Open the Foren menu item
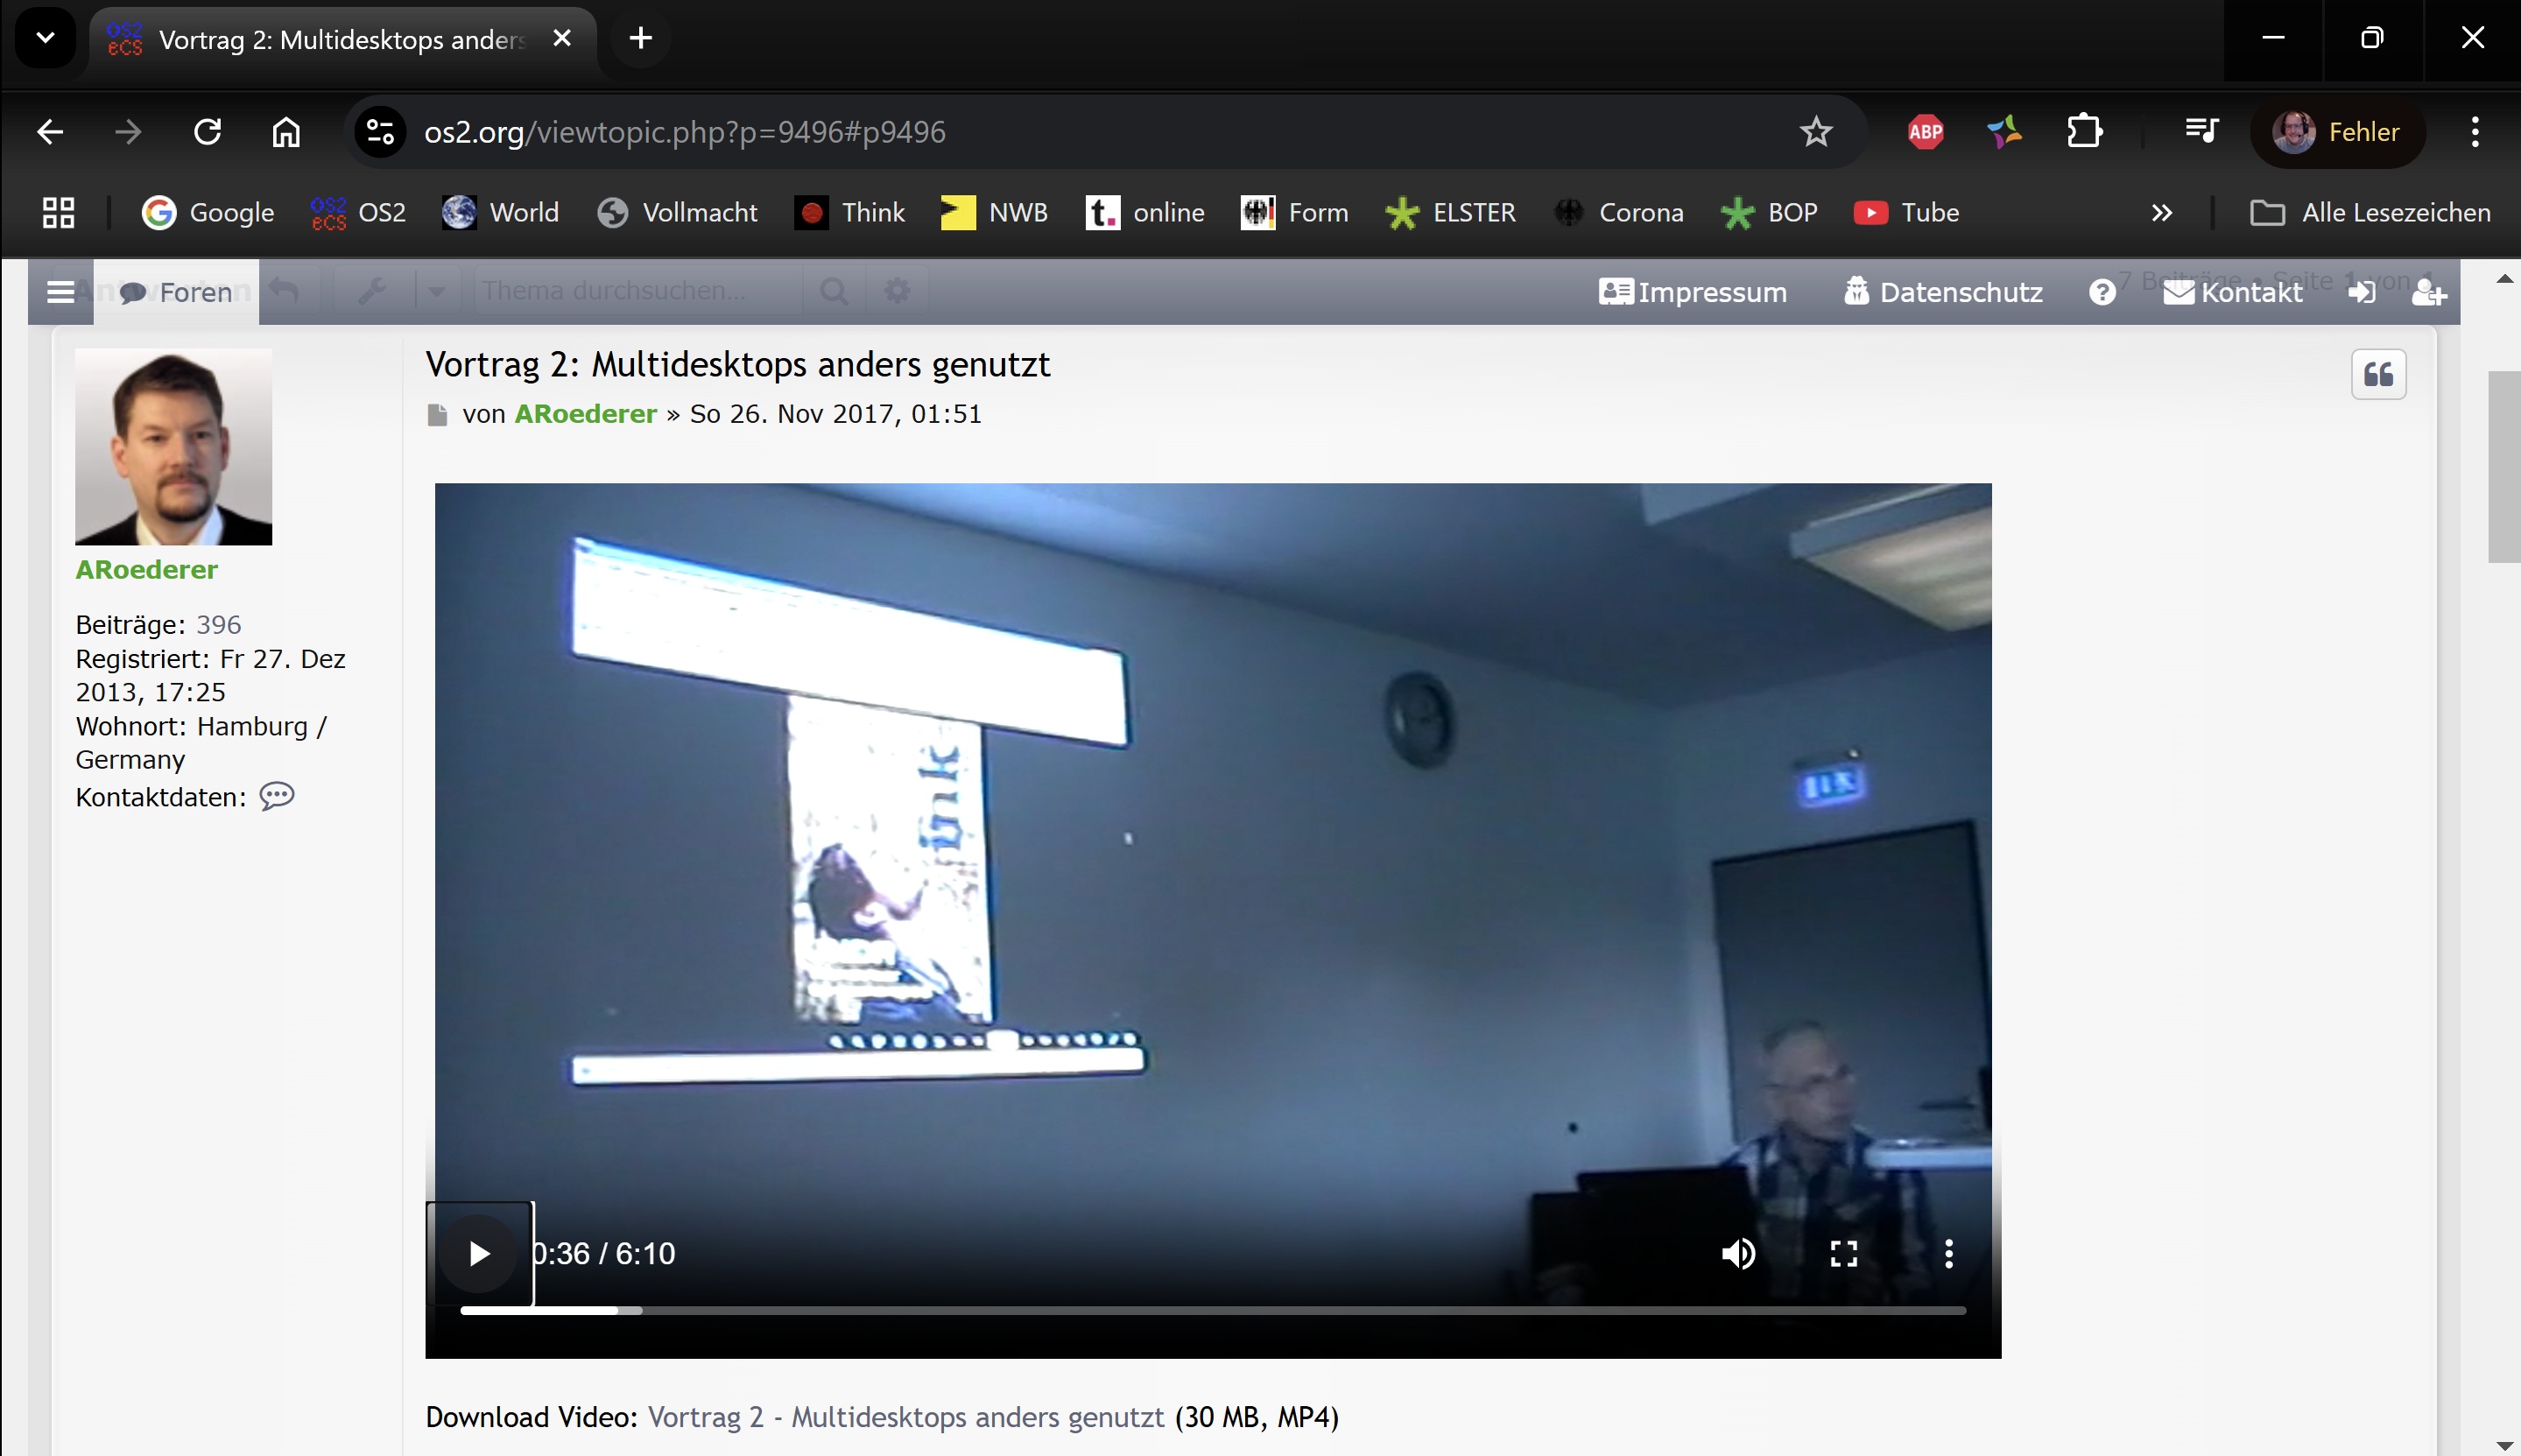Viewport: 2521px width, 1456px height. 176,292
